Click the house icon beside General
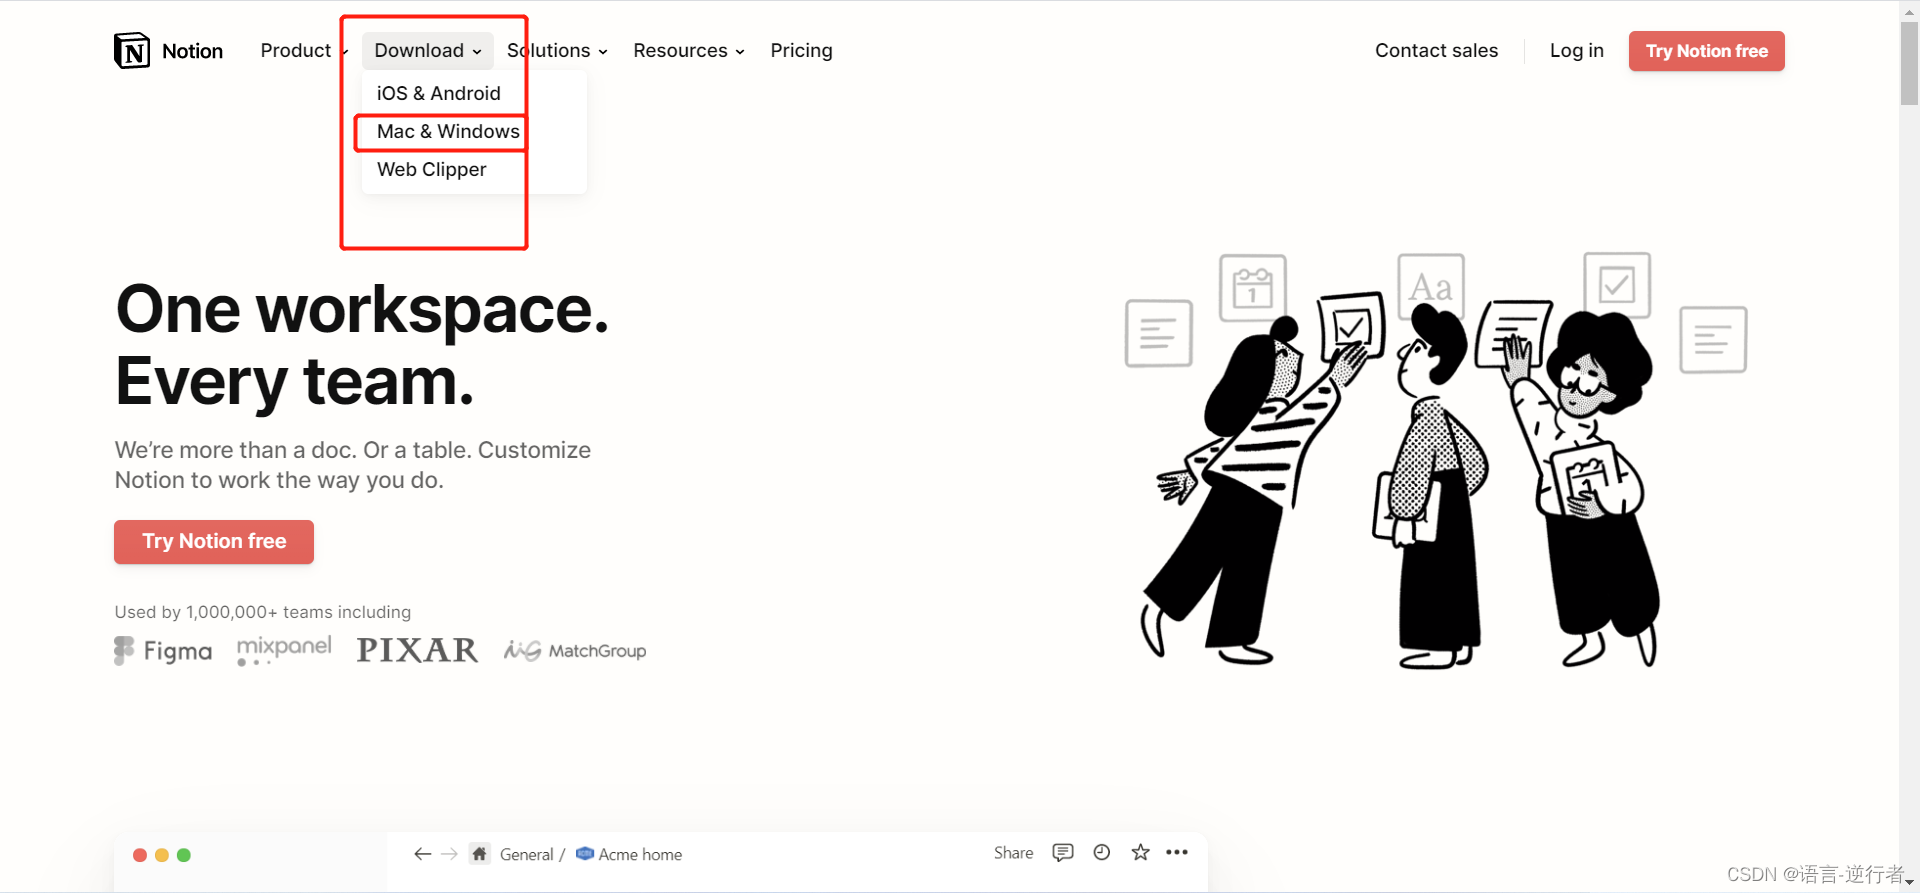This screenshot has height=893, width=1920. tap(480, 854)
